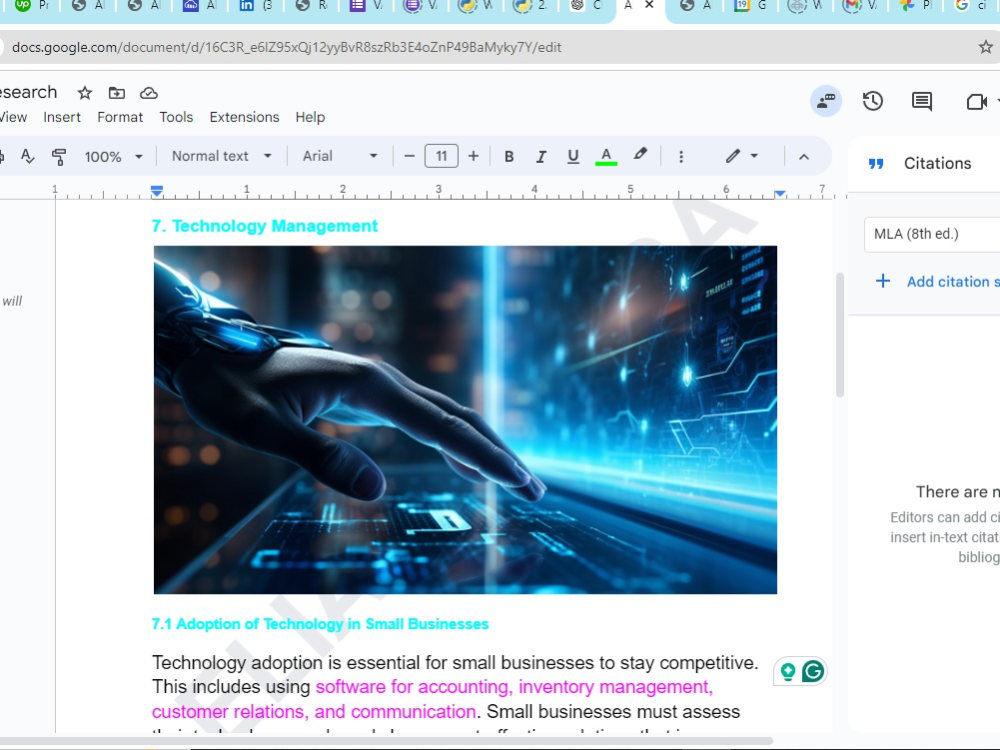Open the Extensions menu
The height and width of the screenshot is (750, 1000).
point(244,117)
